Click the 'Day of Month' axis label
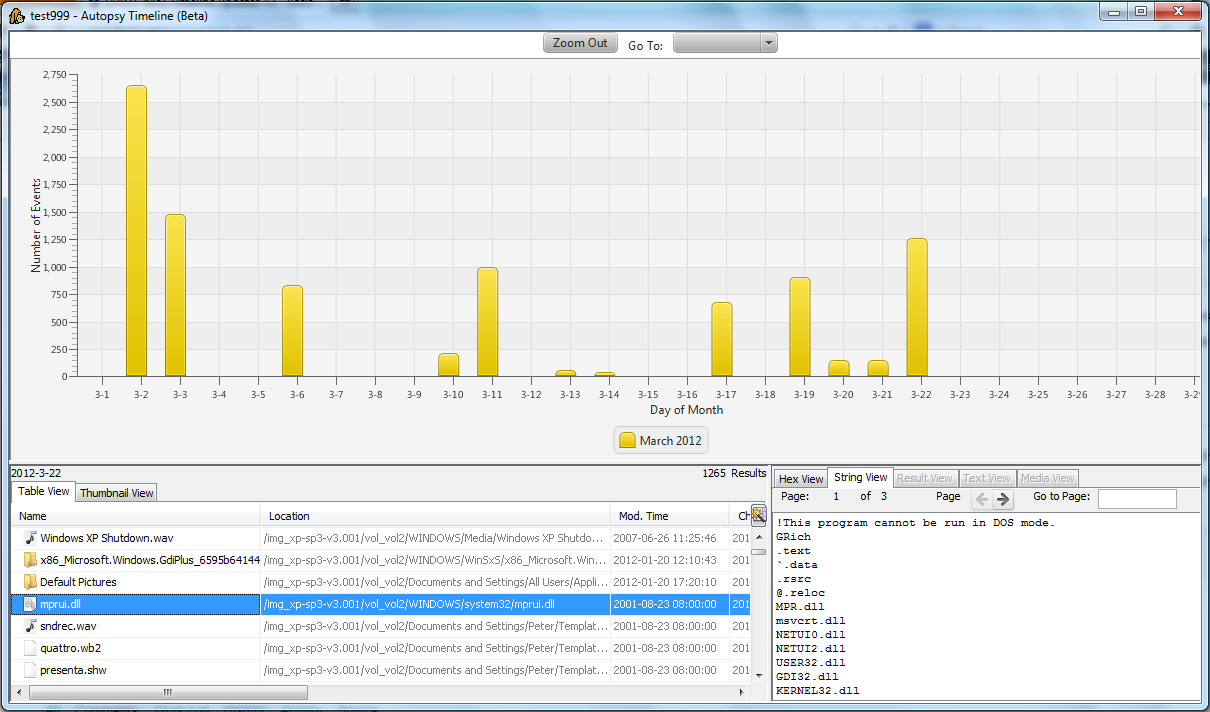Image resolution: width=1210 pixels, height=712 pixels. (686, 410)
